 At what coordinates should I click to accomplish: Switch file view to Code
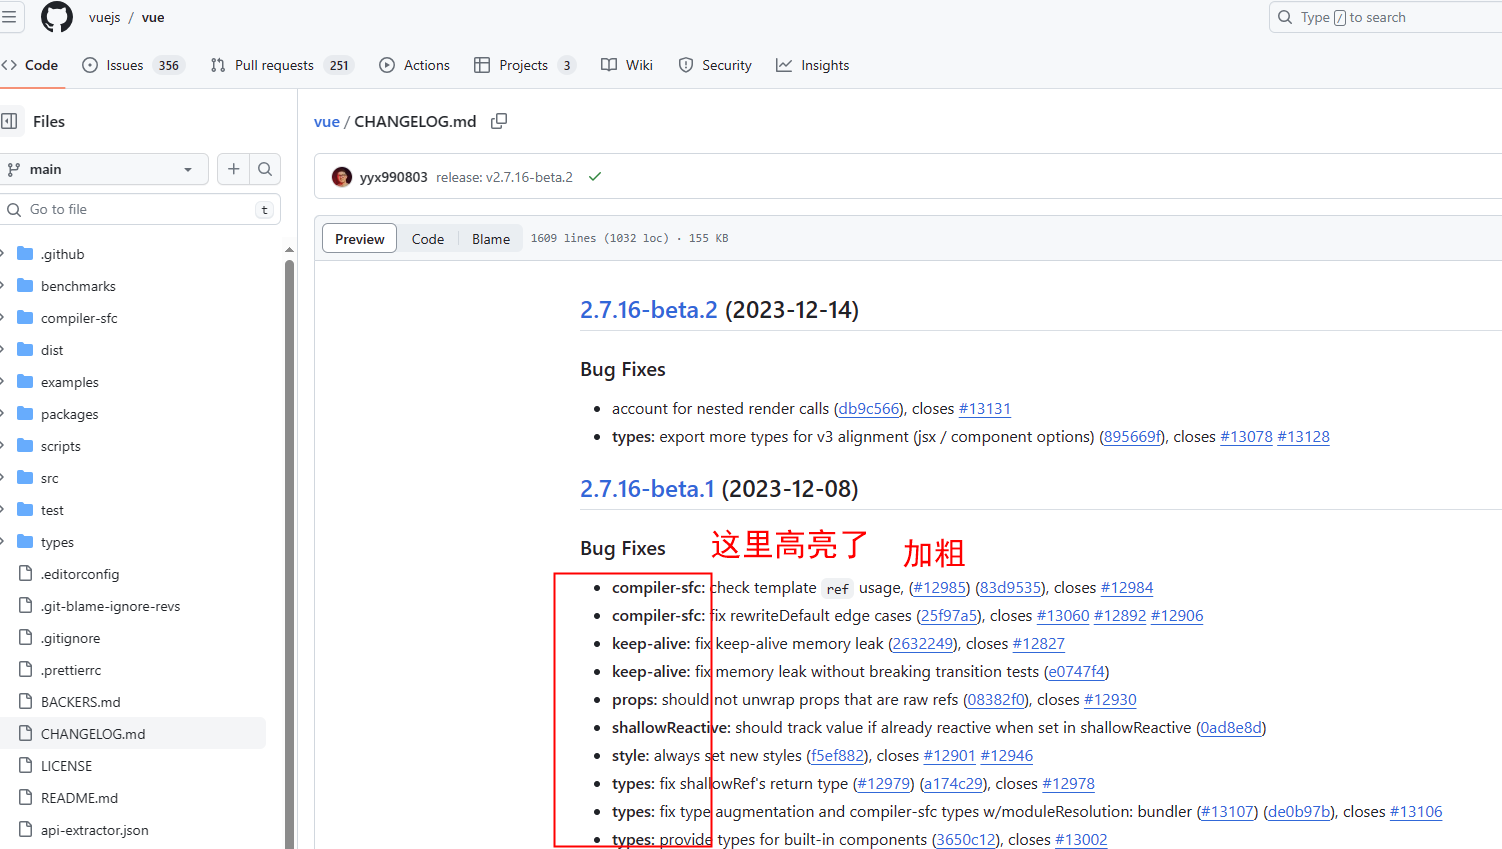[x=428, y=239]
